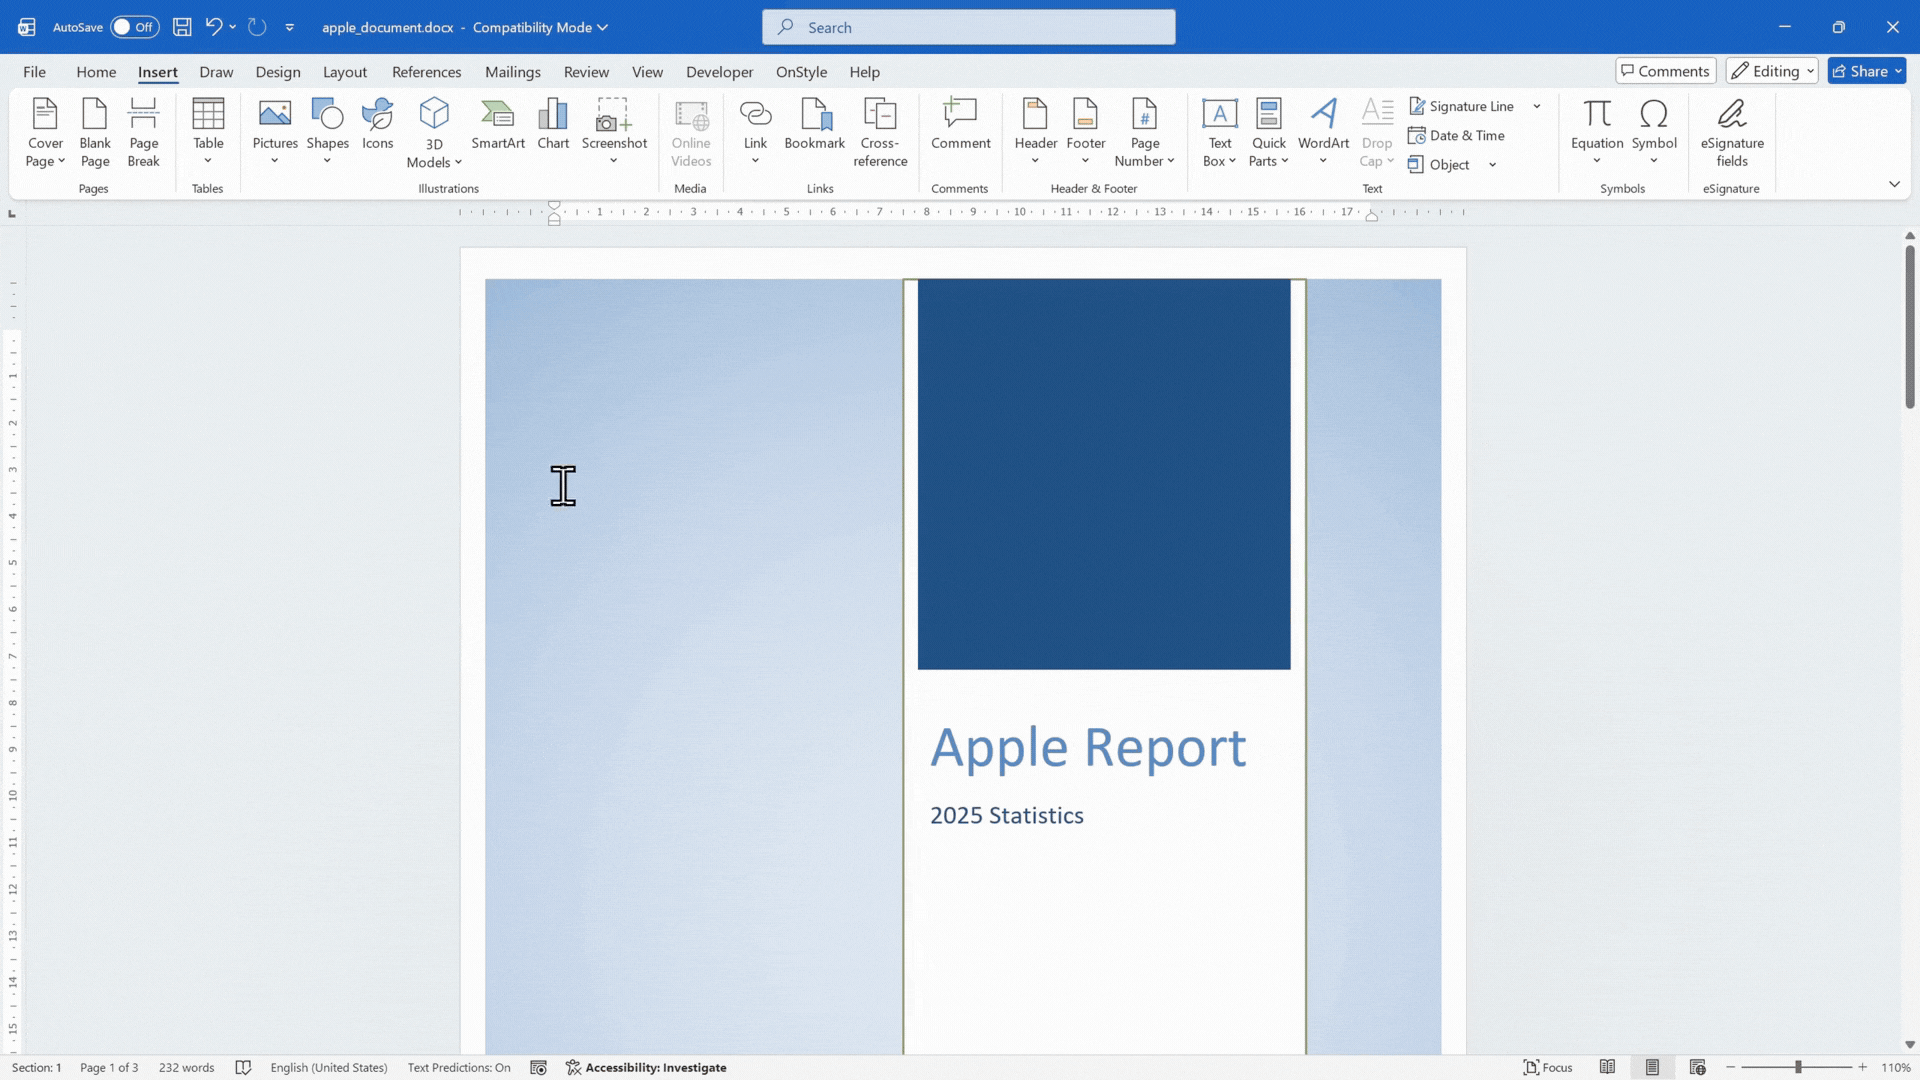Click Date & Time button
The image size is (1920, 1080).
tap(1456, 136)
